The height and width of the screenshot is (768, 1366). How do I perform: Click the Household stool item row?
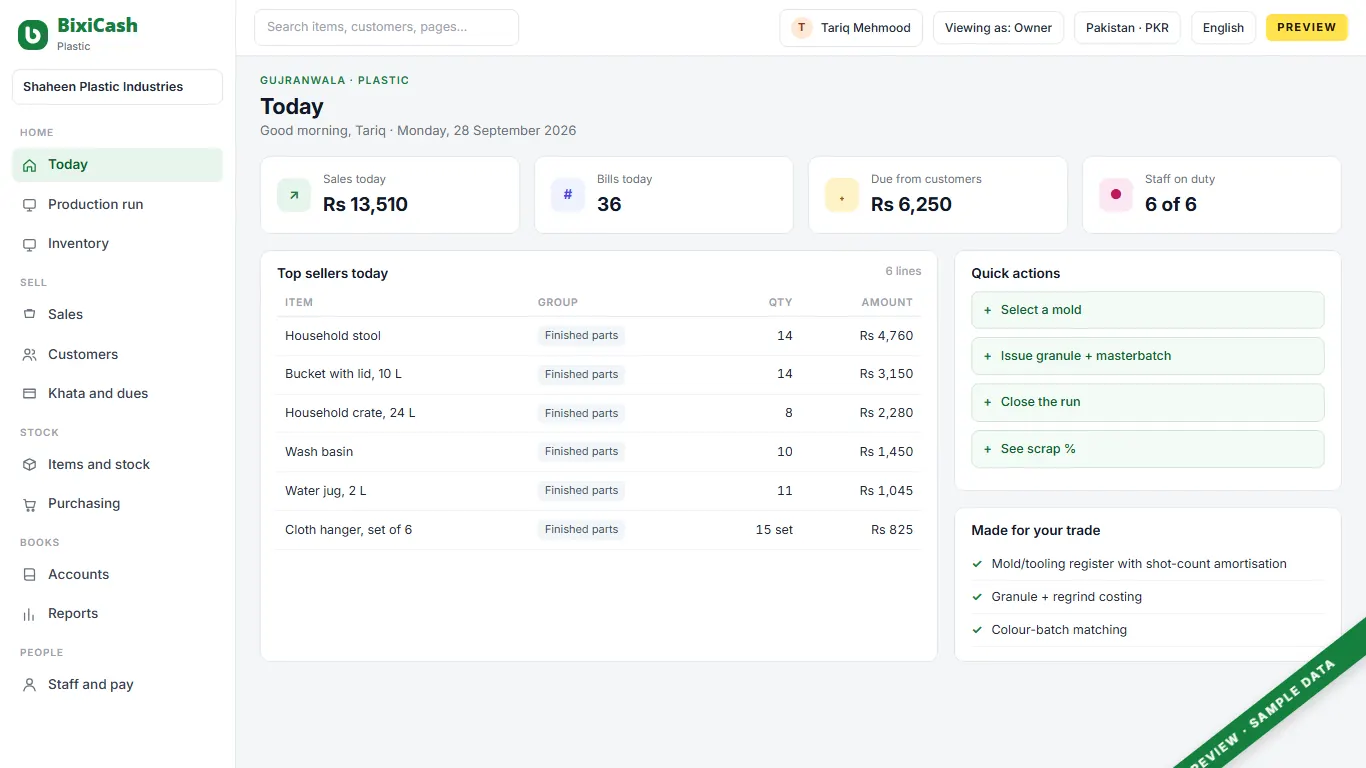coord(599,336)
